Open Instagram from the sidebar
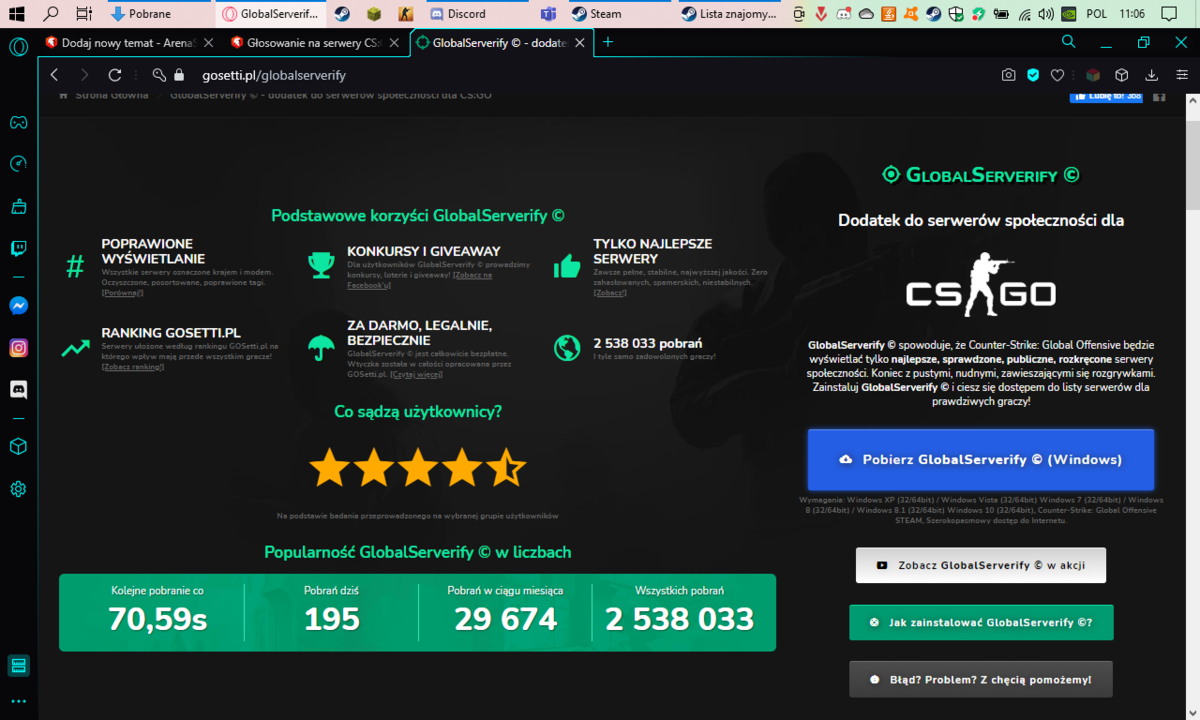This screenshot has width=1200, height=720. click(x=18, y=348)
